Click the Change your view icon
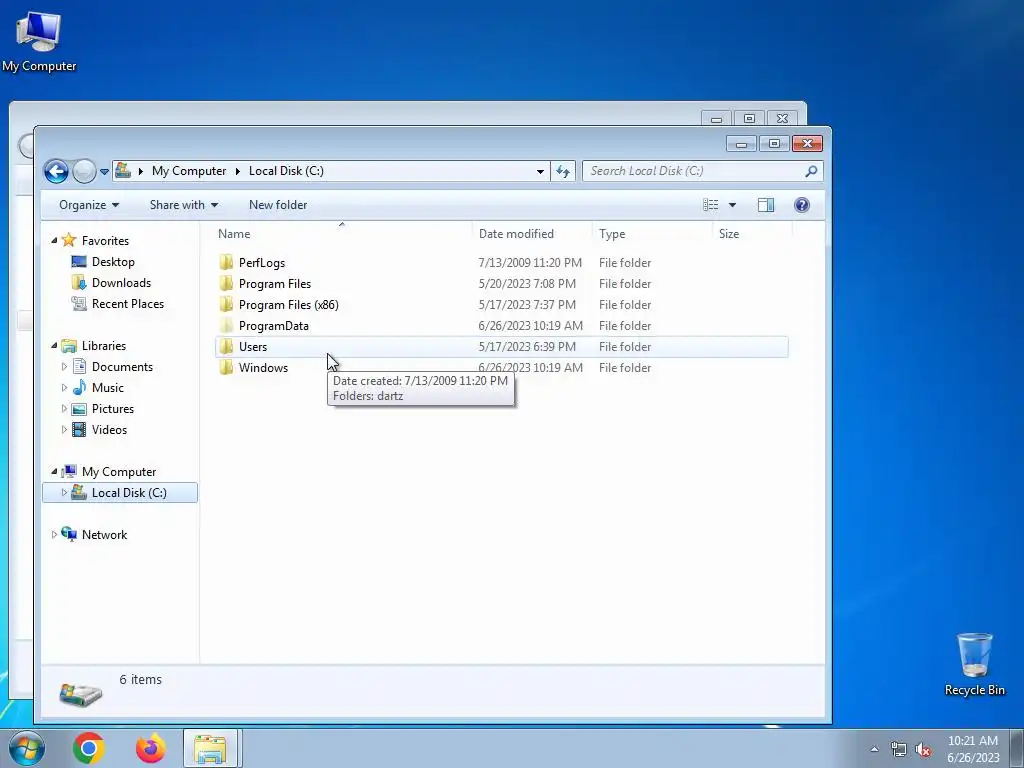This screenshot has width=1024, height=768. coord(711,205)
